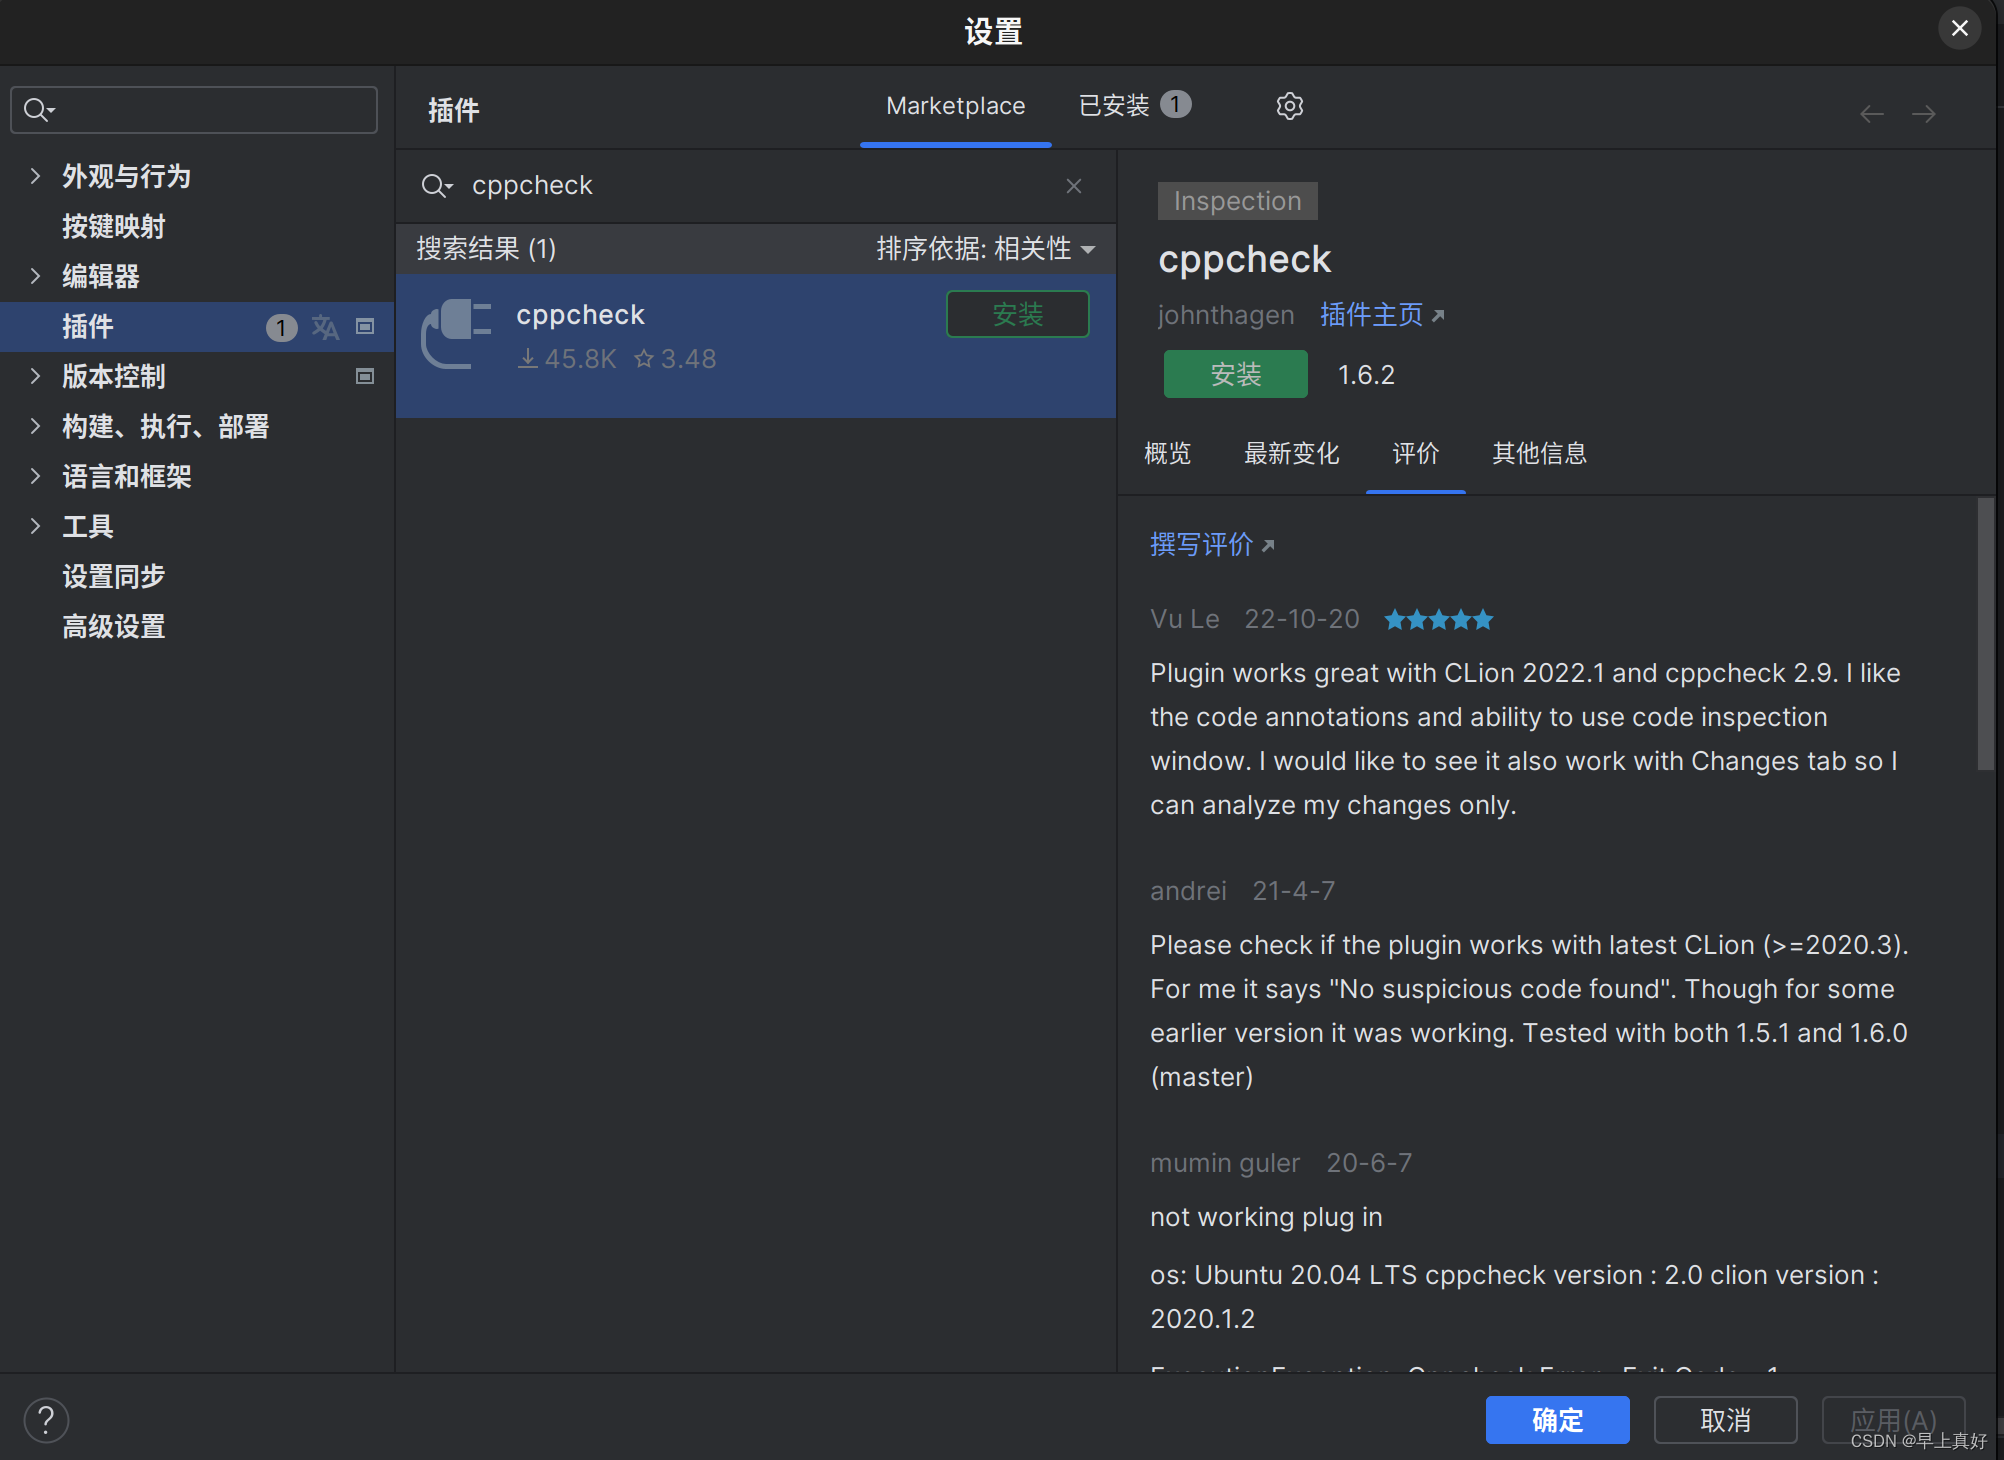
Task: Select 设置同步 in the settings tree
Action: click(x=113, y=577)
